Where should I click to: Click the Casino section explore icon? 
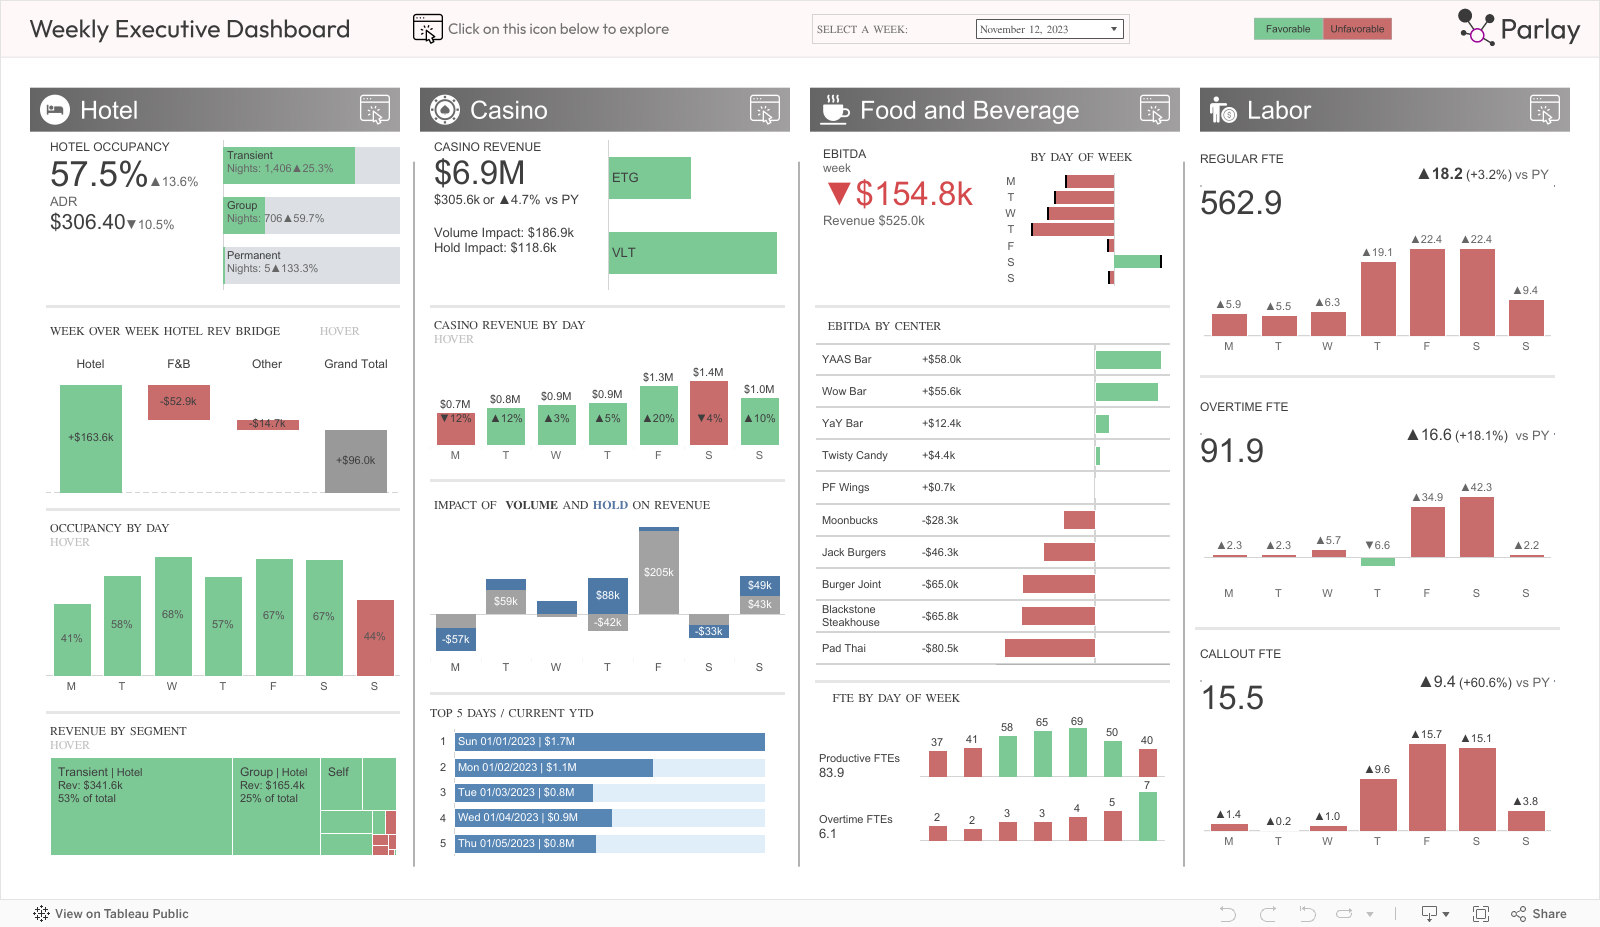(x=764, y=110)
